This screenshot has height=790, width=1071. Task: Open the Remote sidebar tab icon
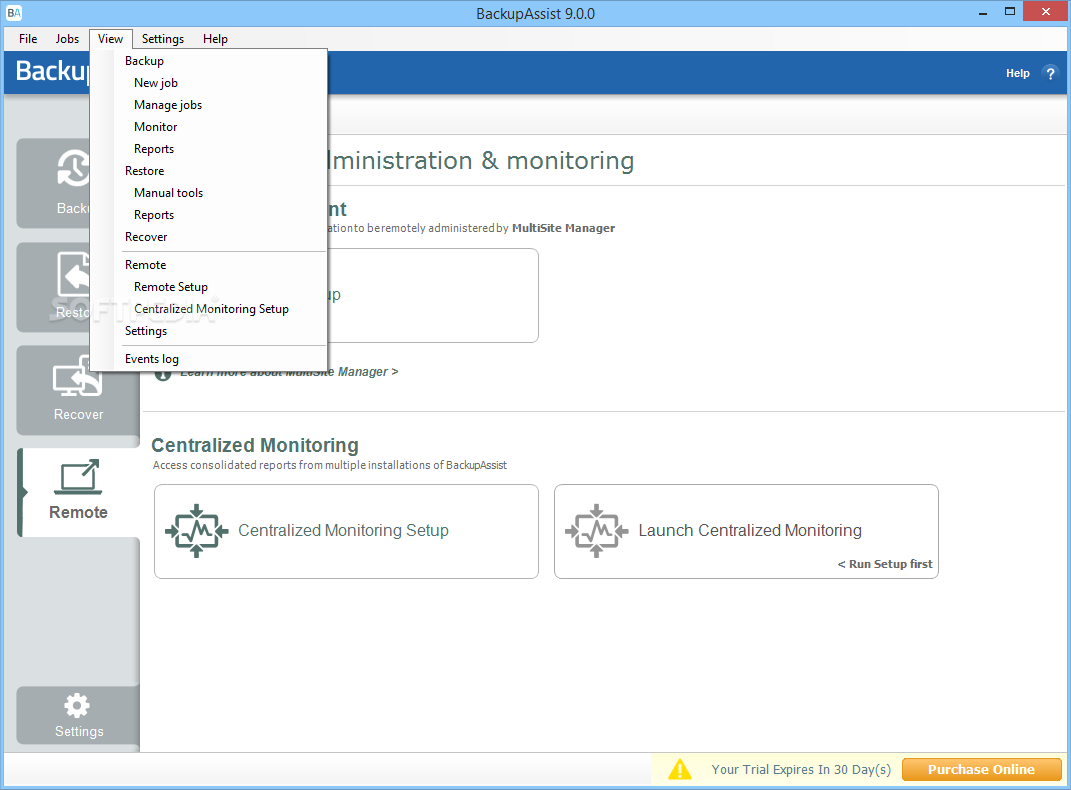tap(78, 477)
